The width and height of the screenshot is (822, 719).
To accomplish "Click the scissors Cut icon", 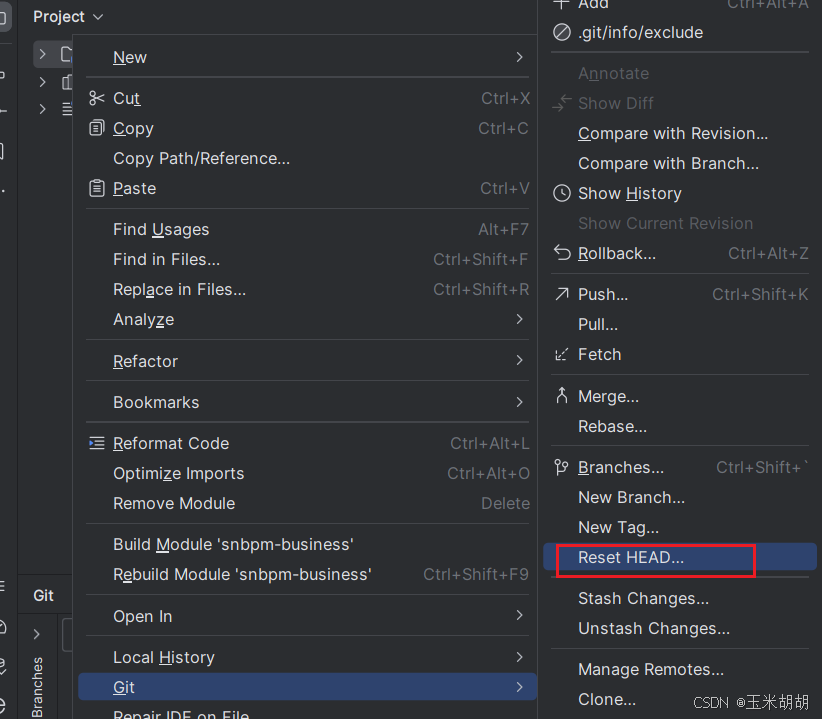I will 96,98.
